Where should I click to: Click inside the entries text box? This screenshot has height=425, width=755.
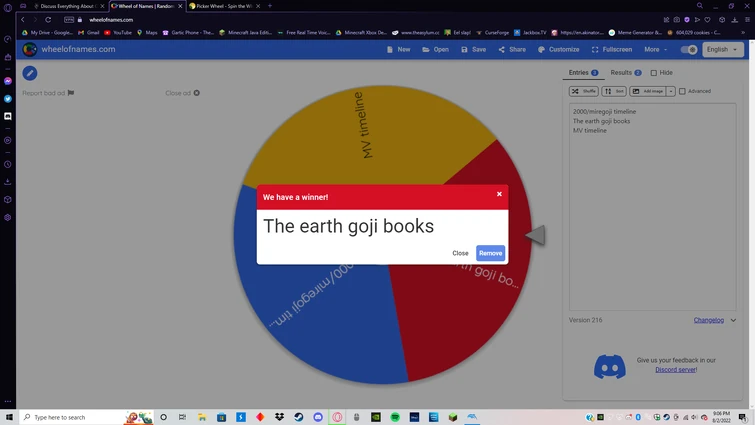pos(652,207)
